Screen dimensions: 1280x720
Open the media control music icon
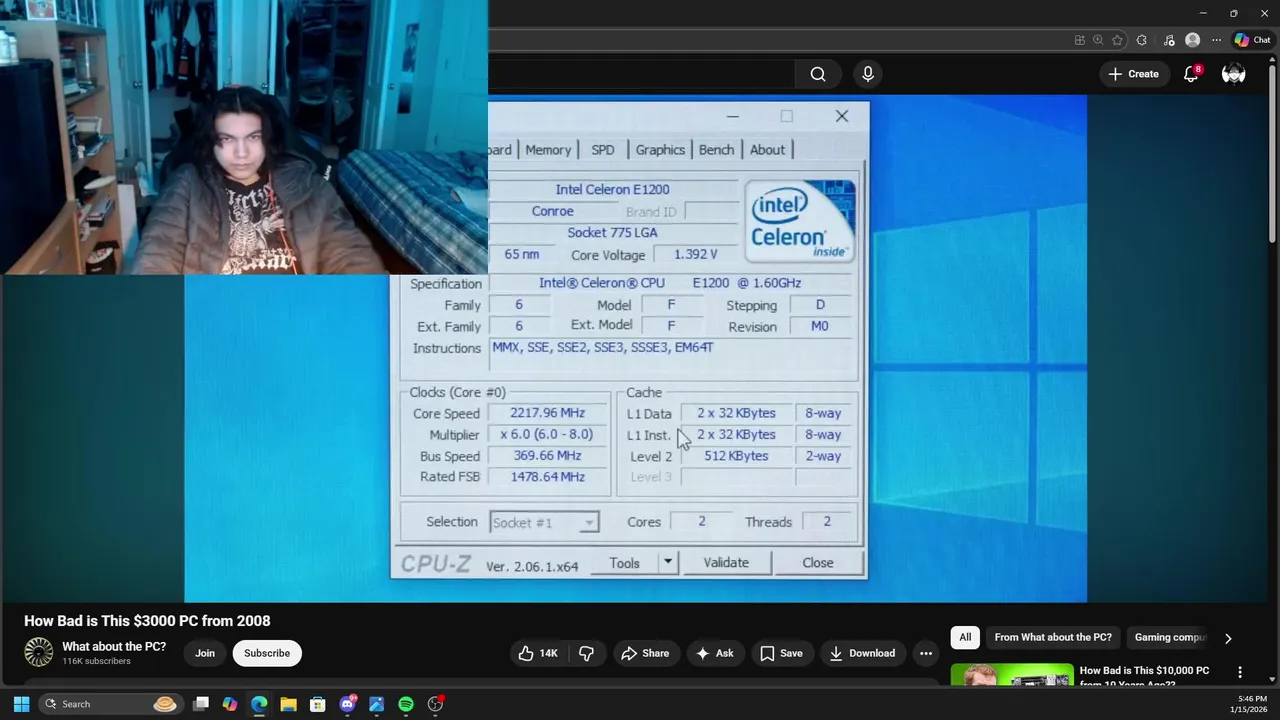(x=1169, y=40)
